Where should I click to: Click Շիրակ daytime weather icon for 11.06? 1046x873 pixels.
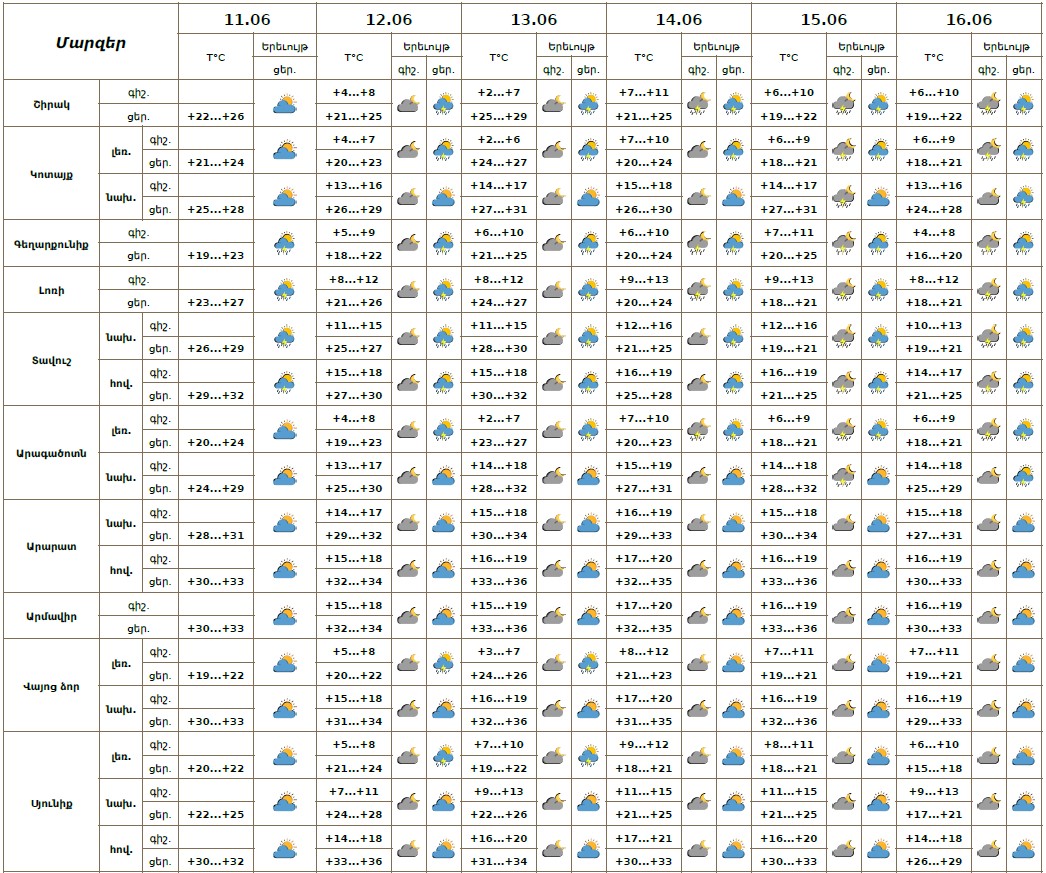tap(285, 104)
